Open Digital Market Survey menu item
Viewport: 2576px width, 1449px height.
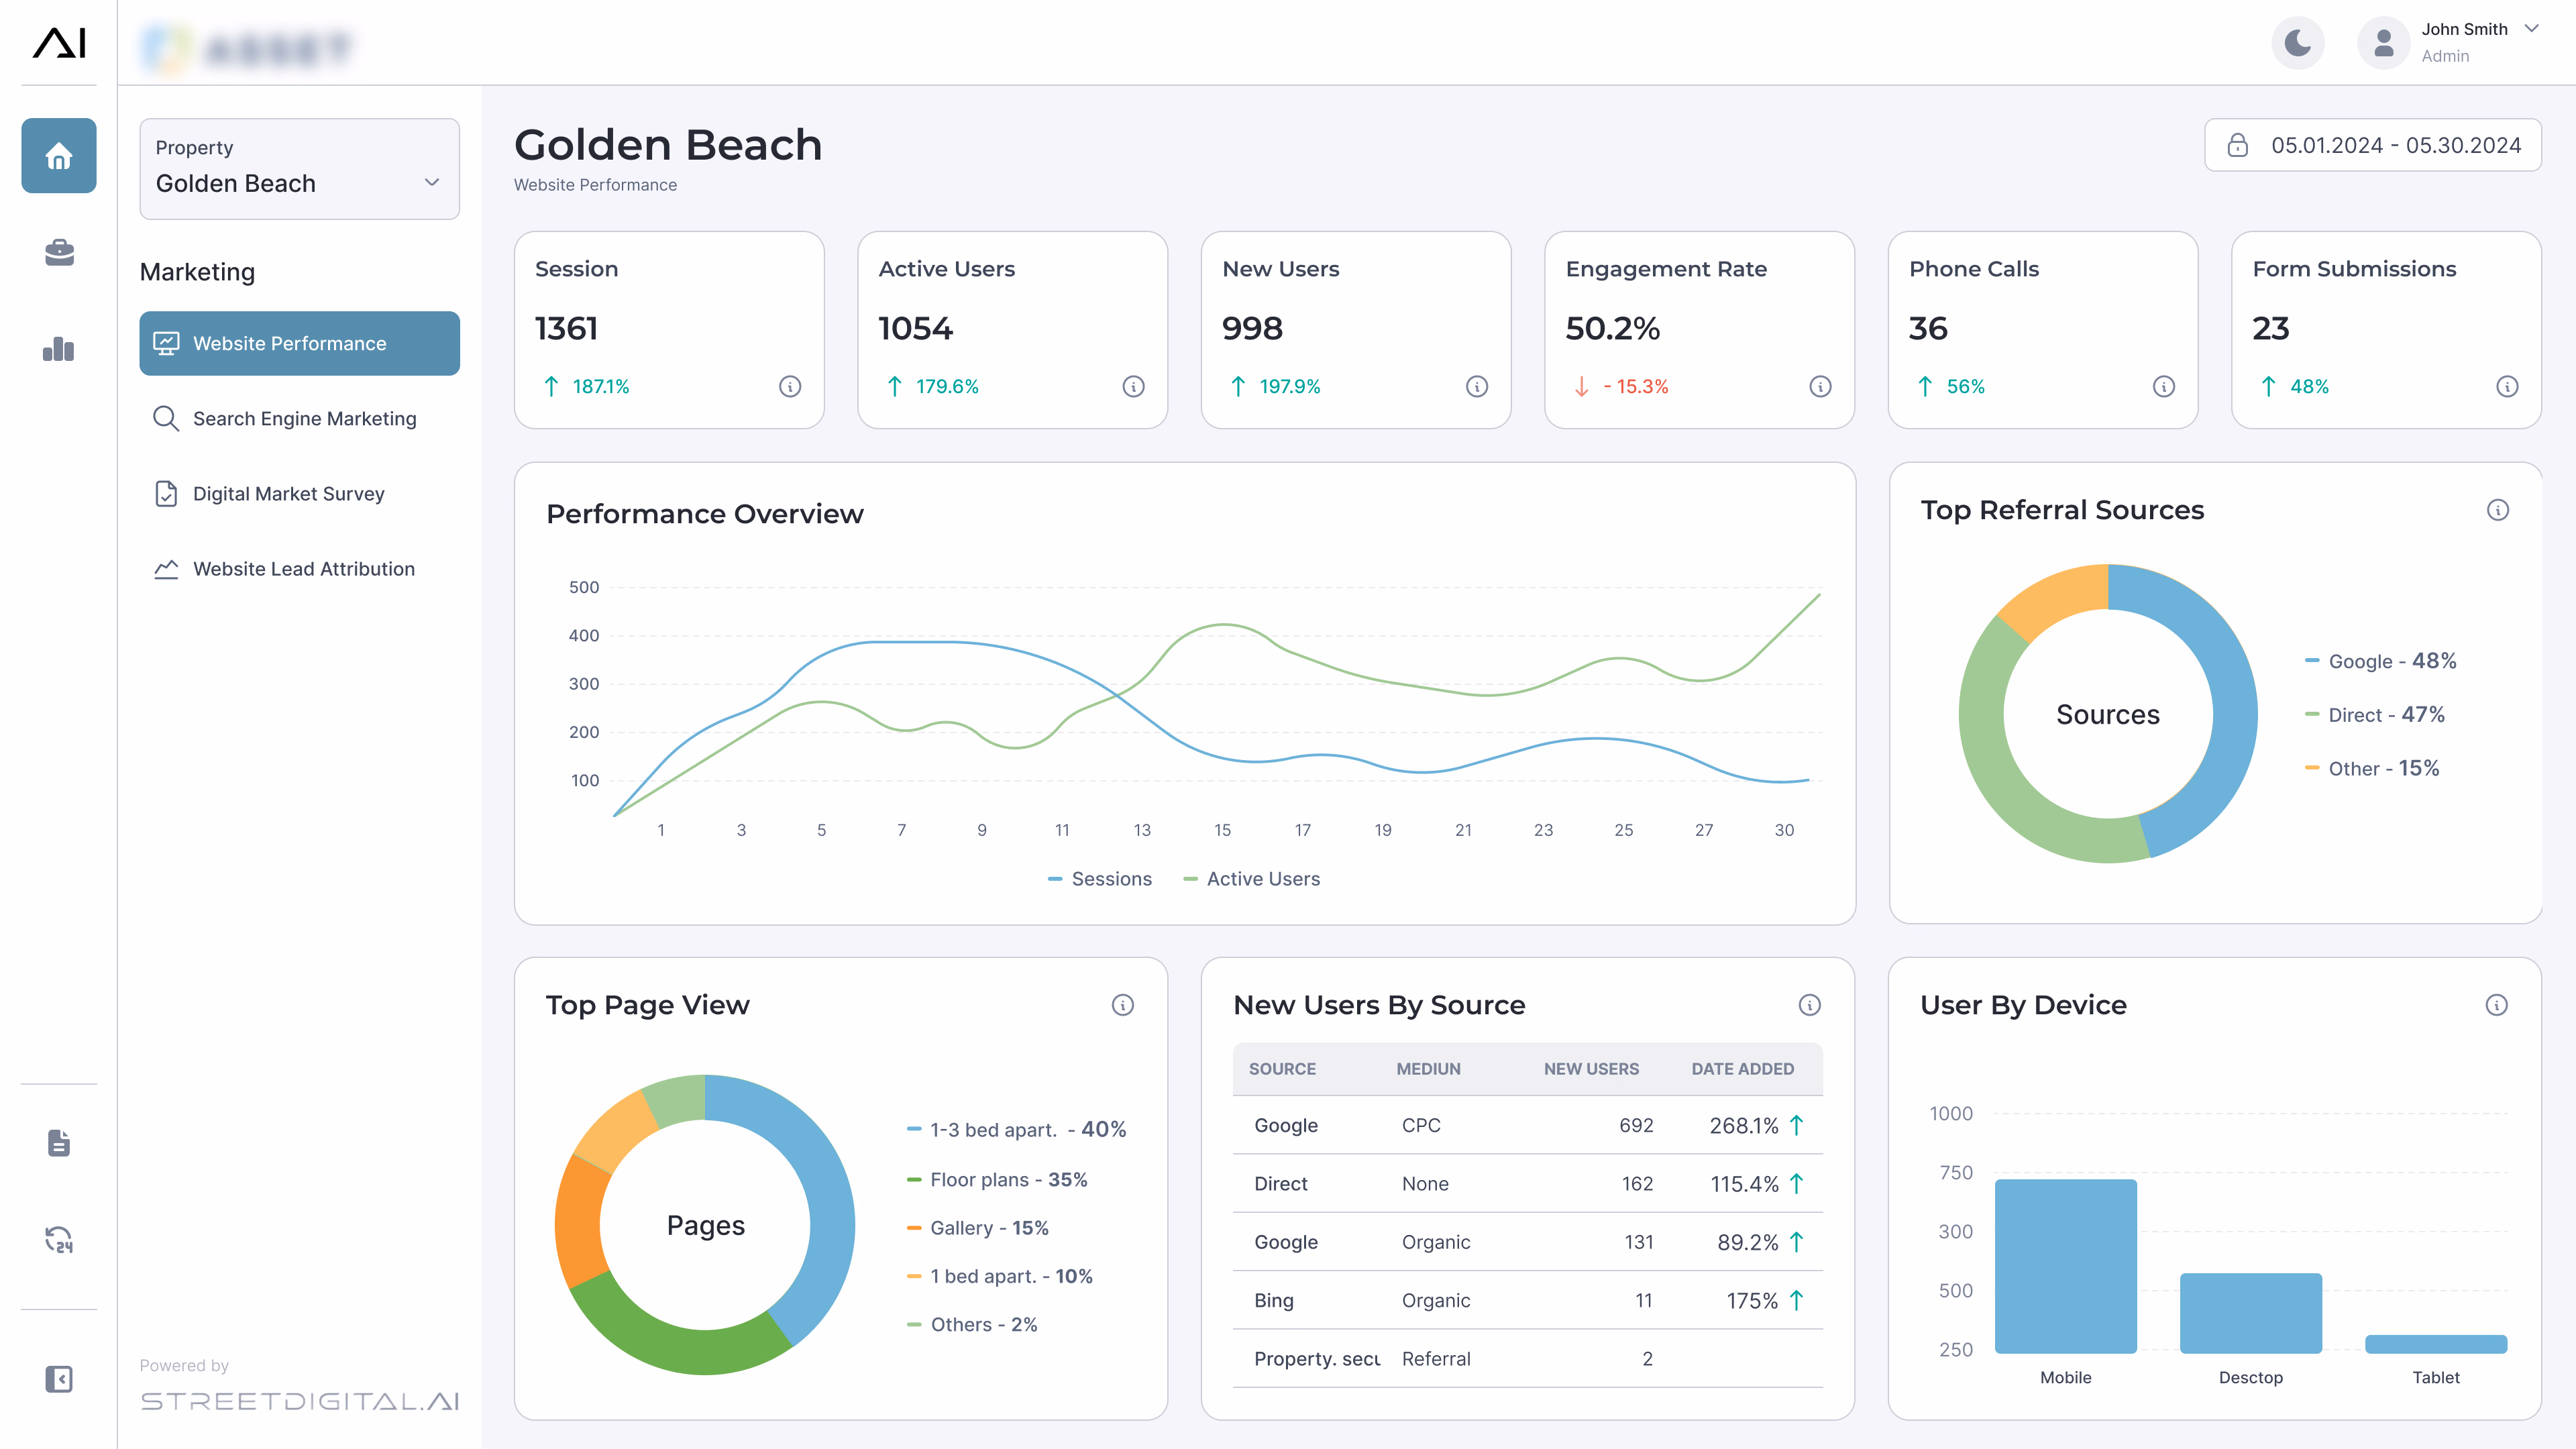[x=300, y=493]
